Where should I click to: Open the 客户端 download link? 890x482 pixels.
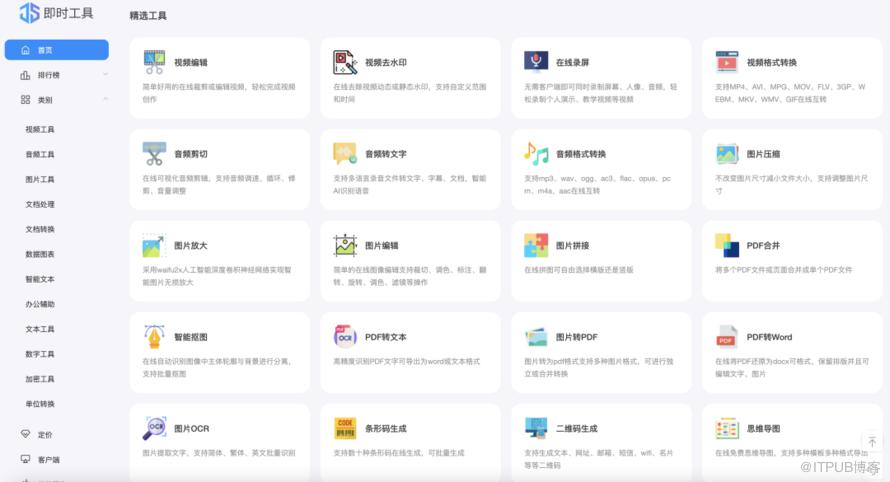[49, 460]
